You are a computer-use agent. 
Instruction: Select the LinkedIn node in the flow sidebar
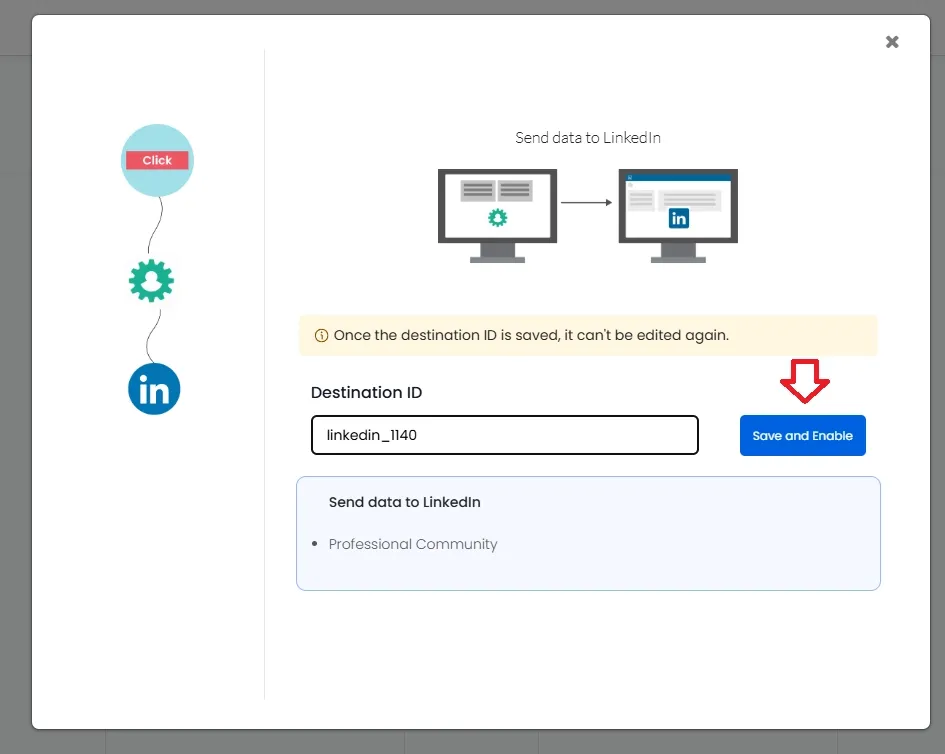[x=154, y=389]
